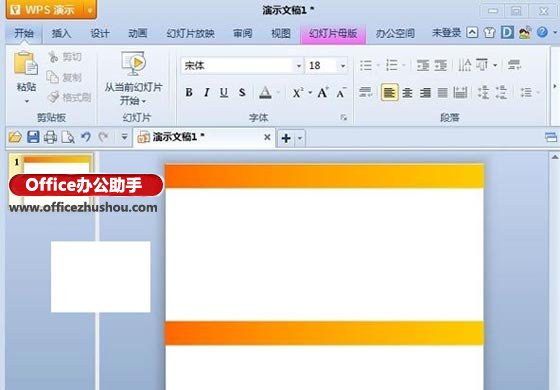Apply the superscript X² icon

298,93
